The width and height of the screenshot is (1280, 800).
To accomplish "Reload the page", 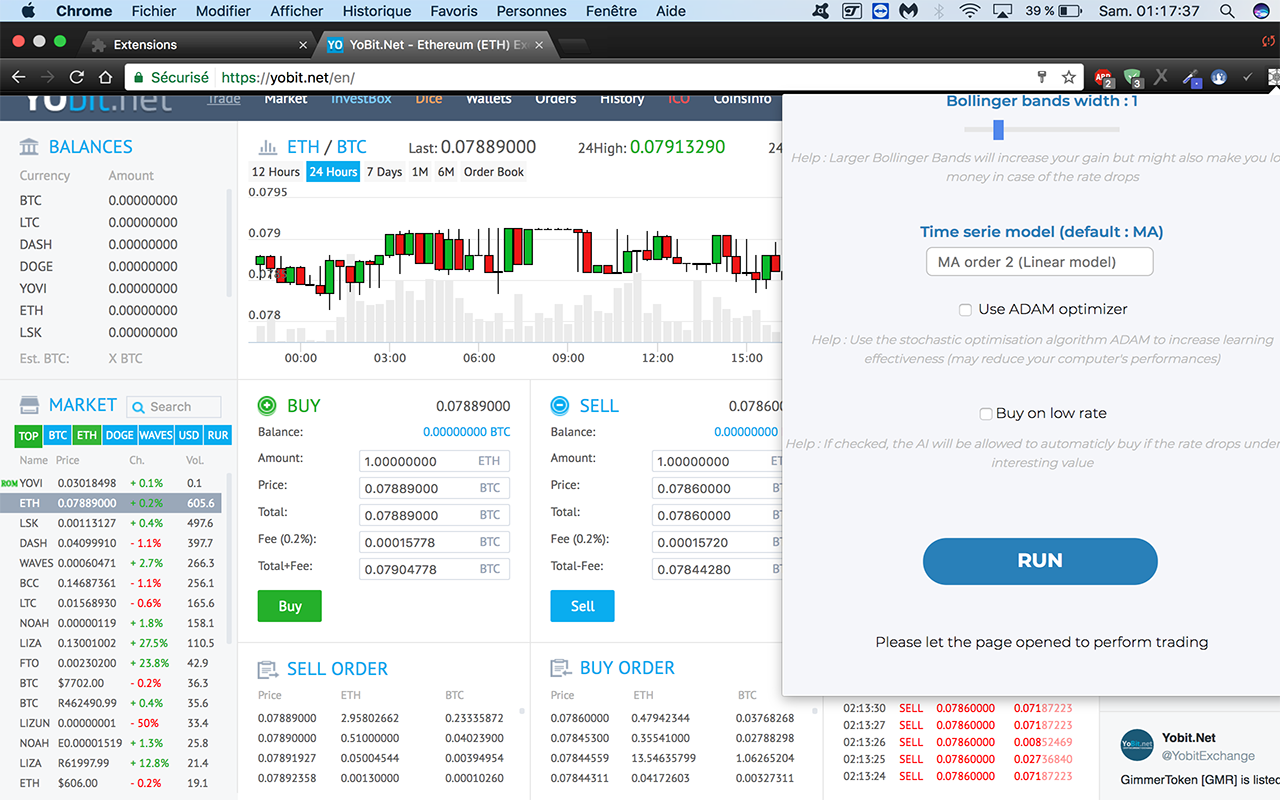I will tap(76, 77).
